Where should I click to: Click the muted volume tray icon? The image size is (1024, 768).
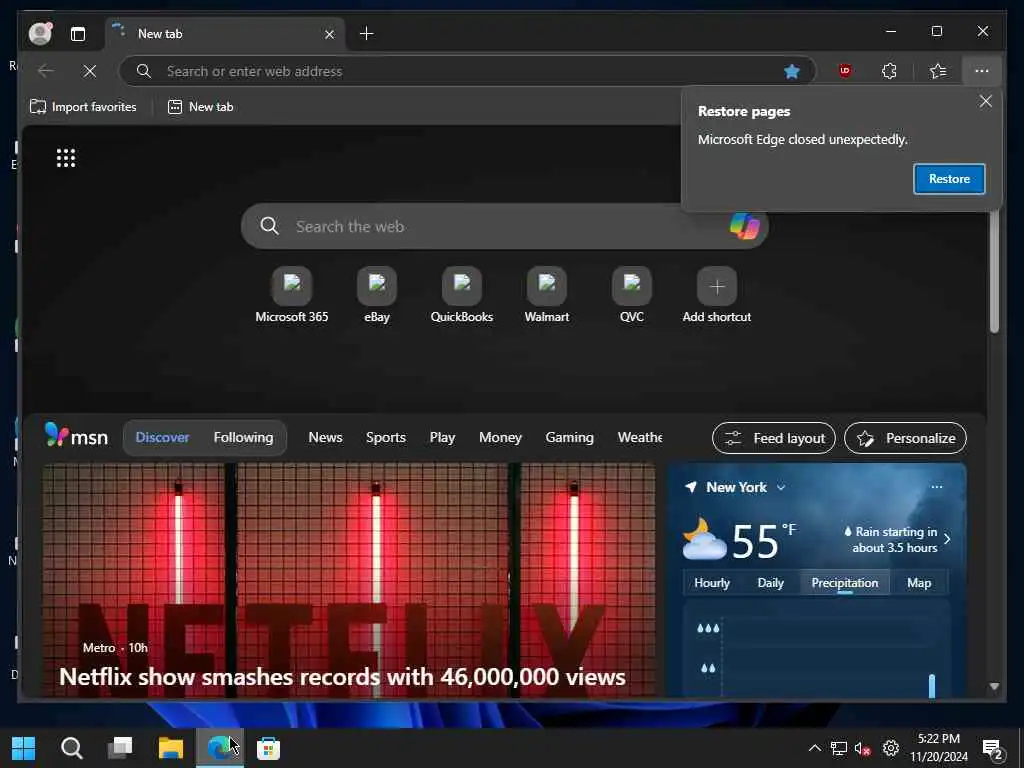pos(863,748)
